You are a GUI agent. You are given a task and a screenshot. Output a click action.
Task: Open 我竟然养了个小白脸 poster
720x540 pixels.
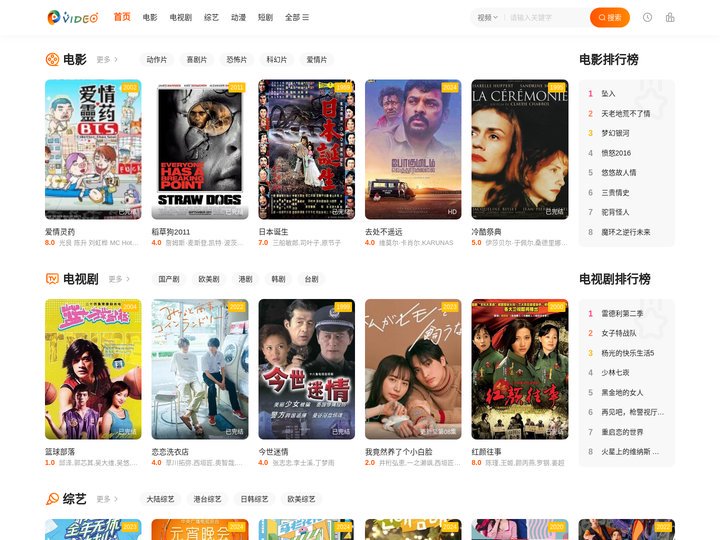413,369
